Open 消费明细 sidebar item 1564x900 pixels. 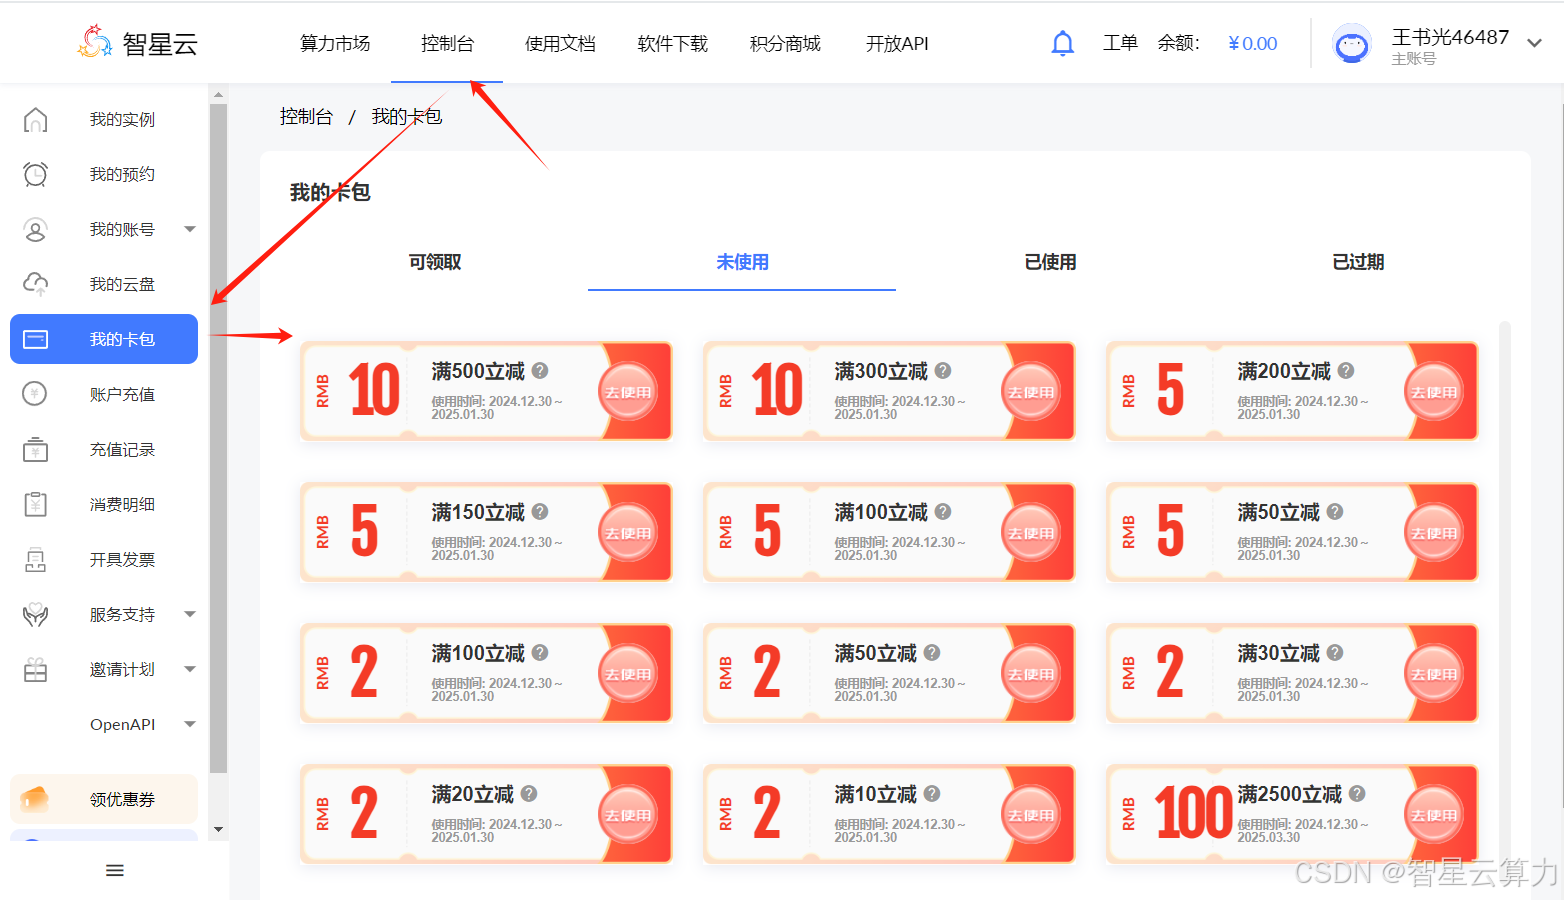[104, 504]
